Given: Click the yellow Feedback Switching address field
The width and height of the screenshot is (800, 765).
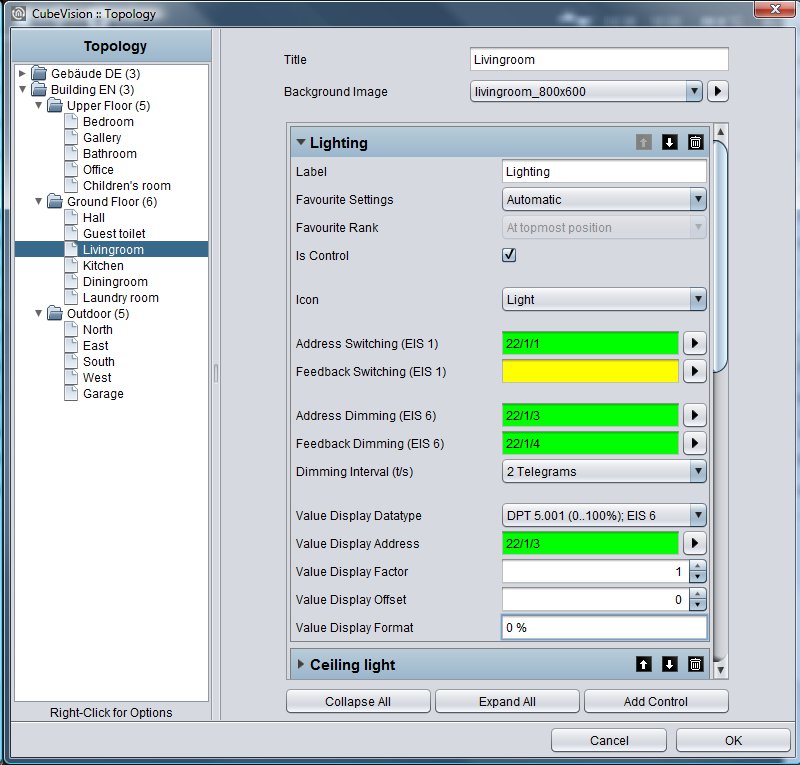Looking at the screenshot, I should pos(590,372).
